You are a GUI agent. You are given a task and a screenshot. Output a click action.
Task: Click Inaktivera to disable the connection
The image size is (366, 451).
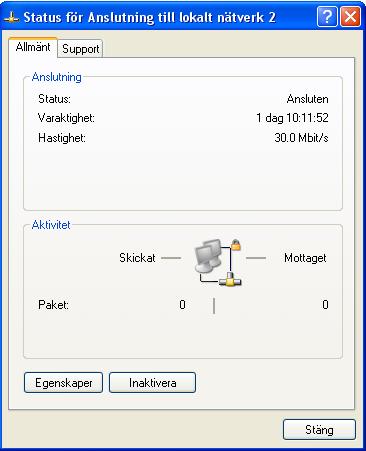152,383
